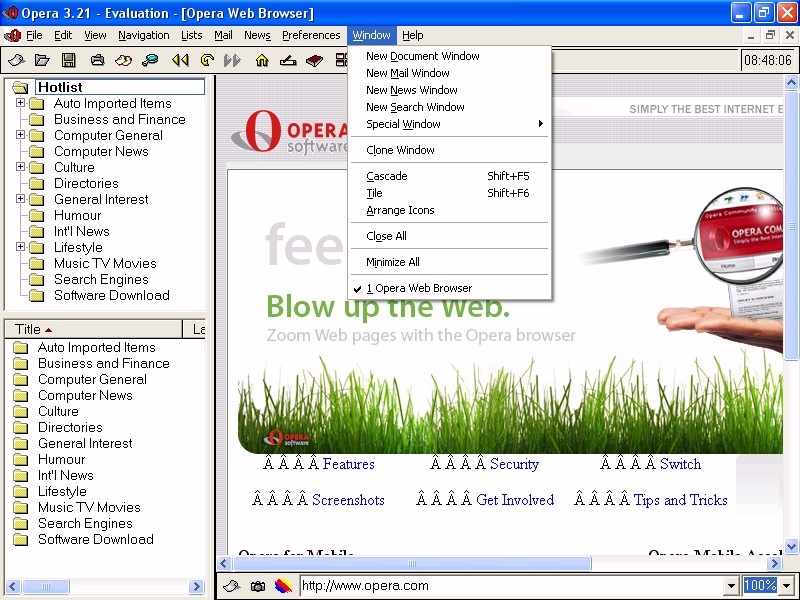Reload the page with the curved arrow icon

(207, 60)
